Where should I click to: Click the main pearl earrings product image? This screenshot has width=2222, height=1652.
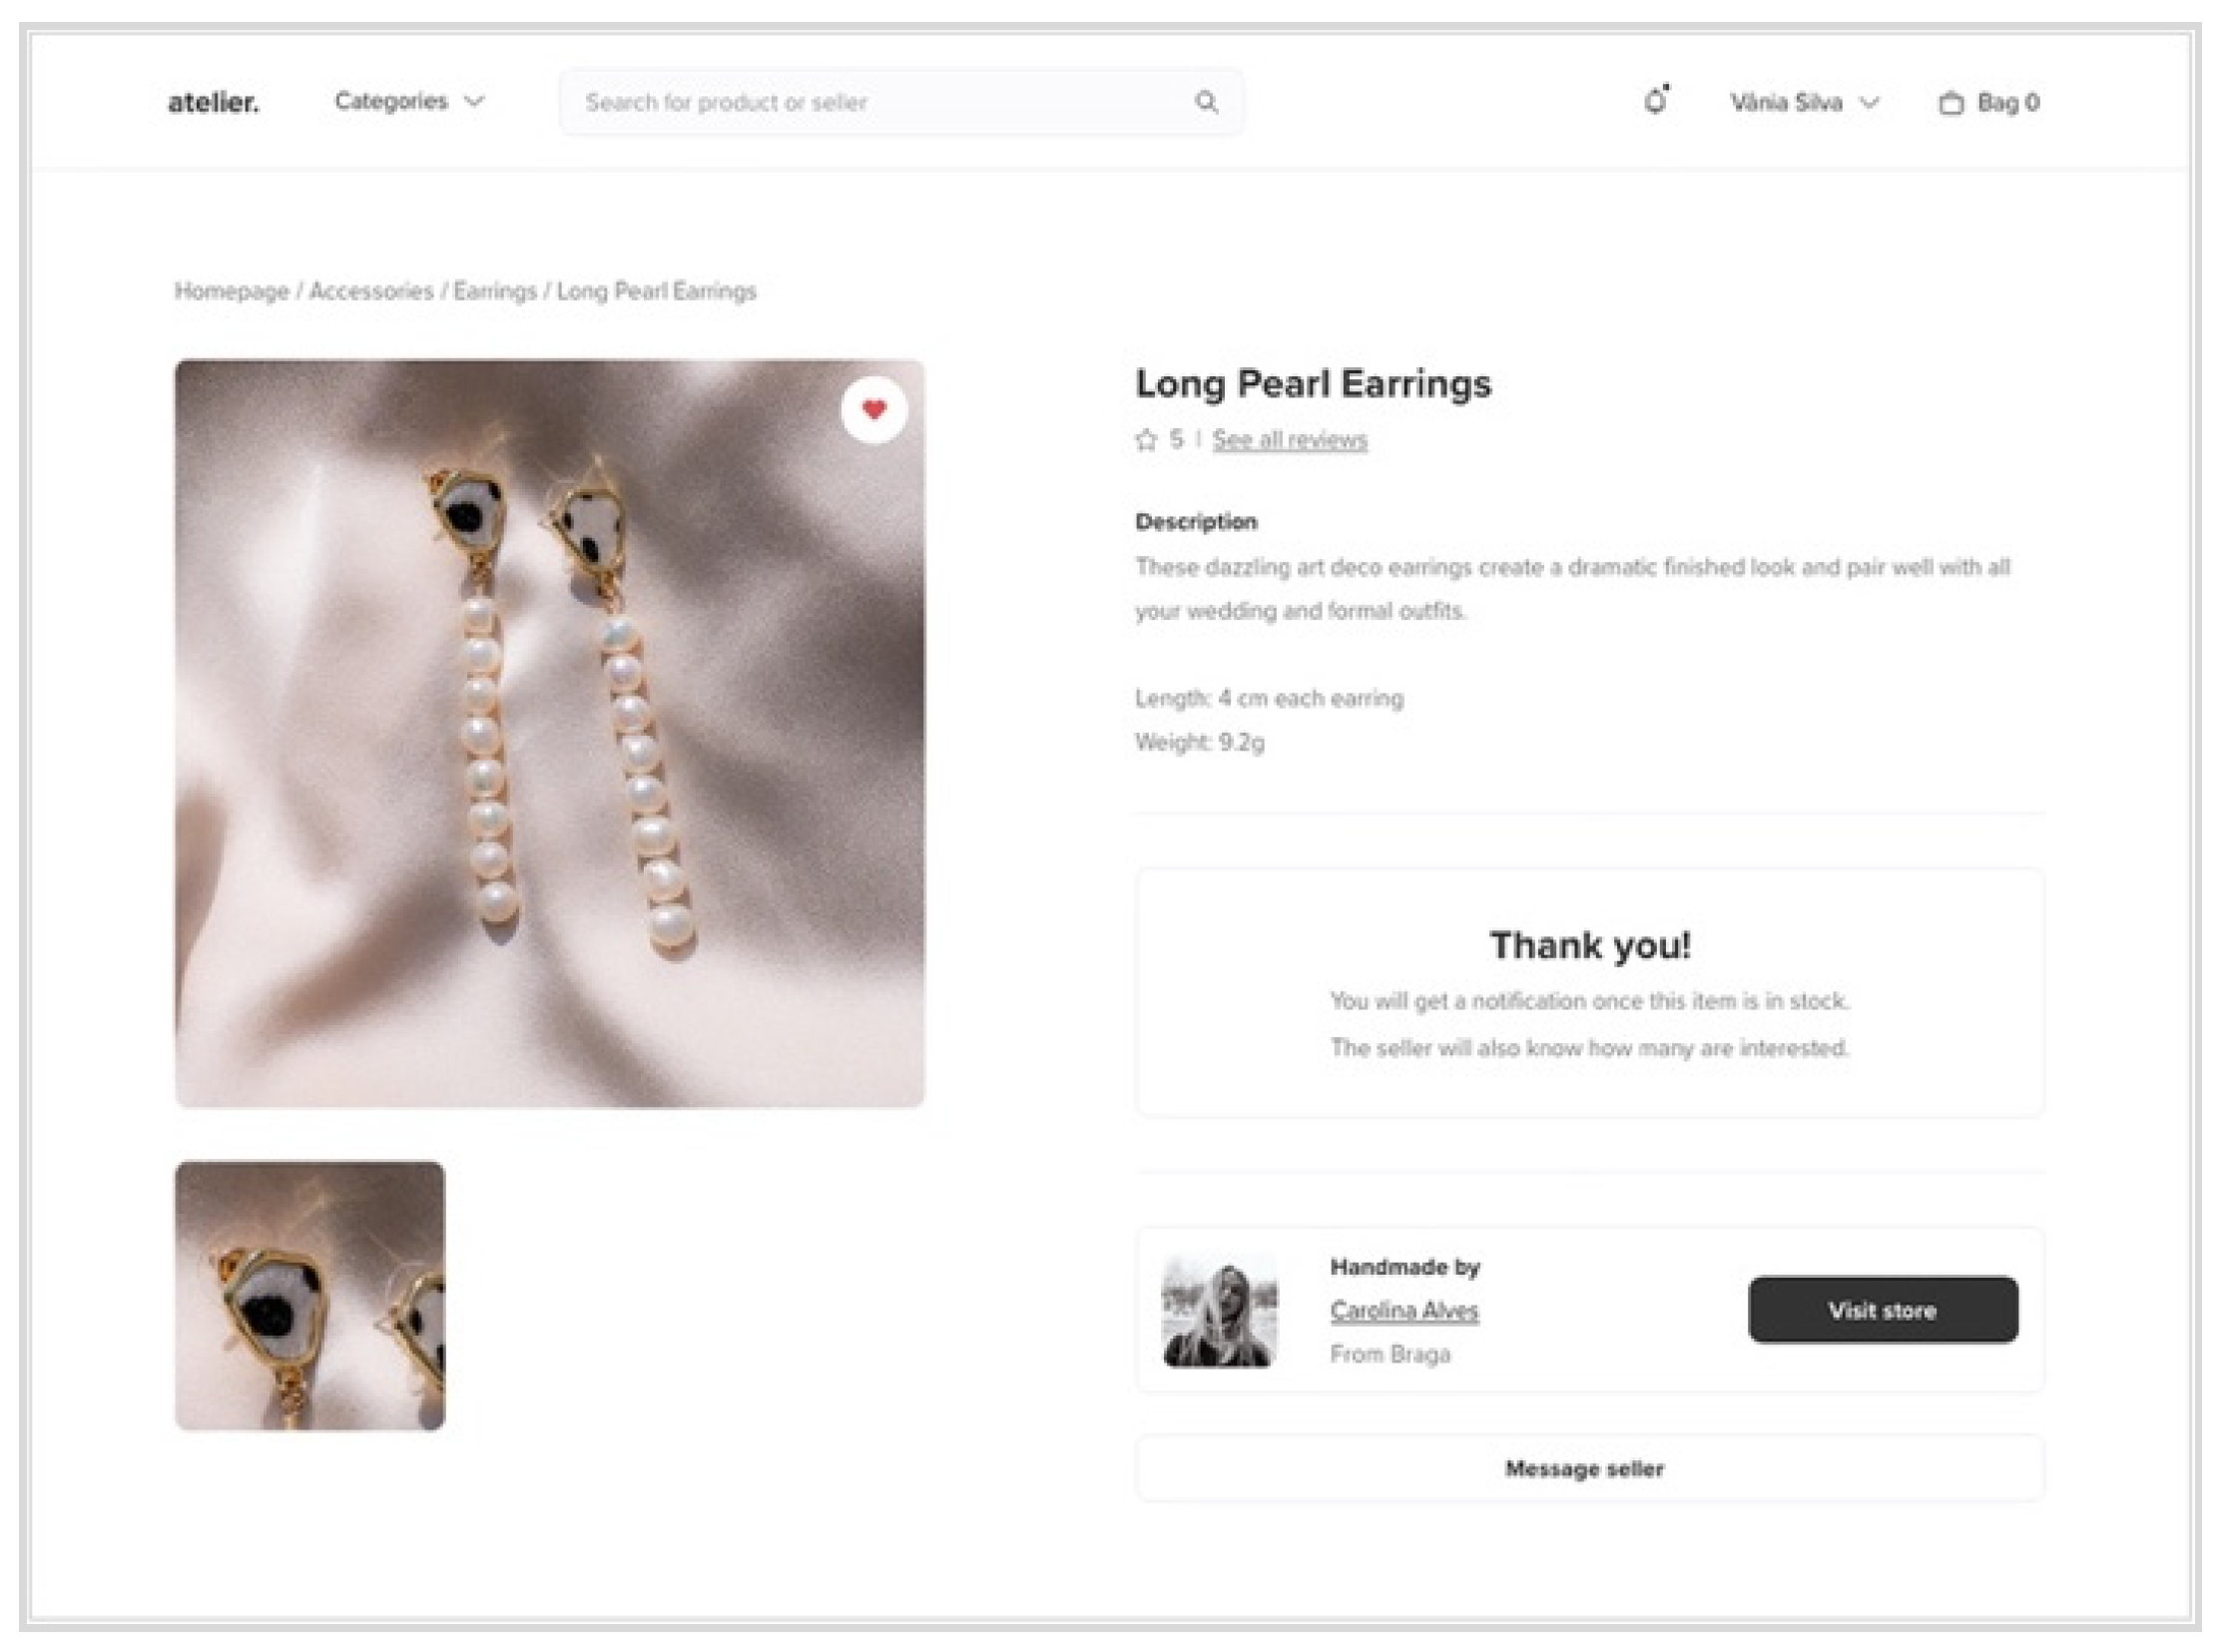pos(550,734)
